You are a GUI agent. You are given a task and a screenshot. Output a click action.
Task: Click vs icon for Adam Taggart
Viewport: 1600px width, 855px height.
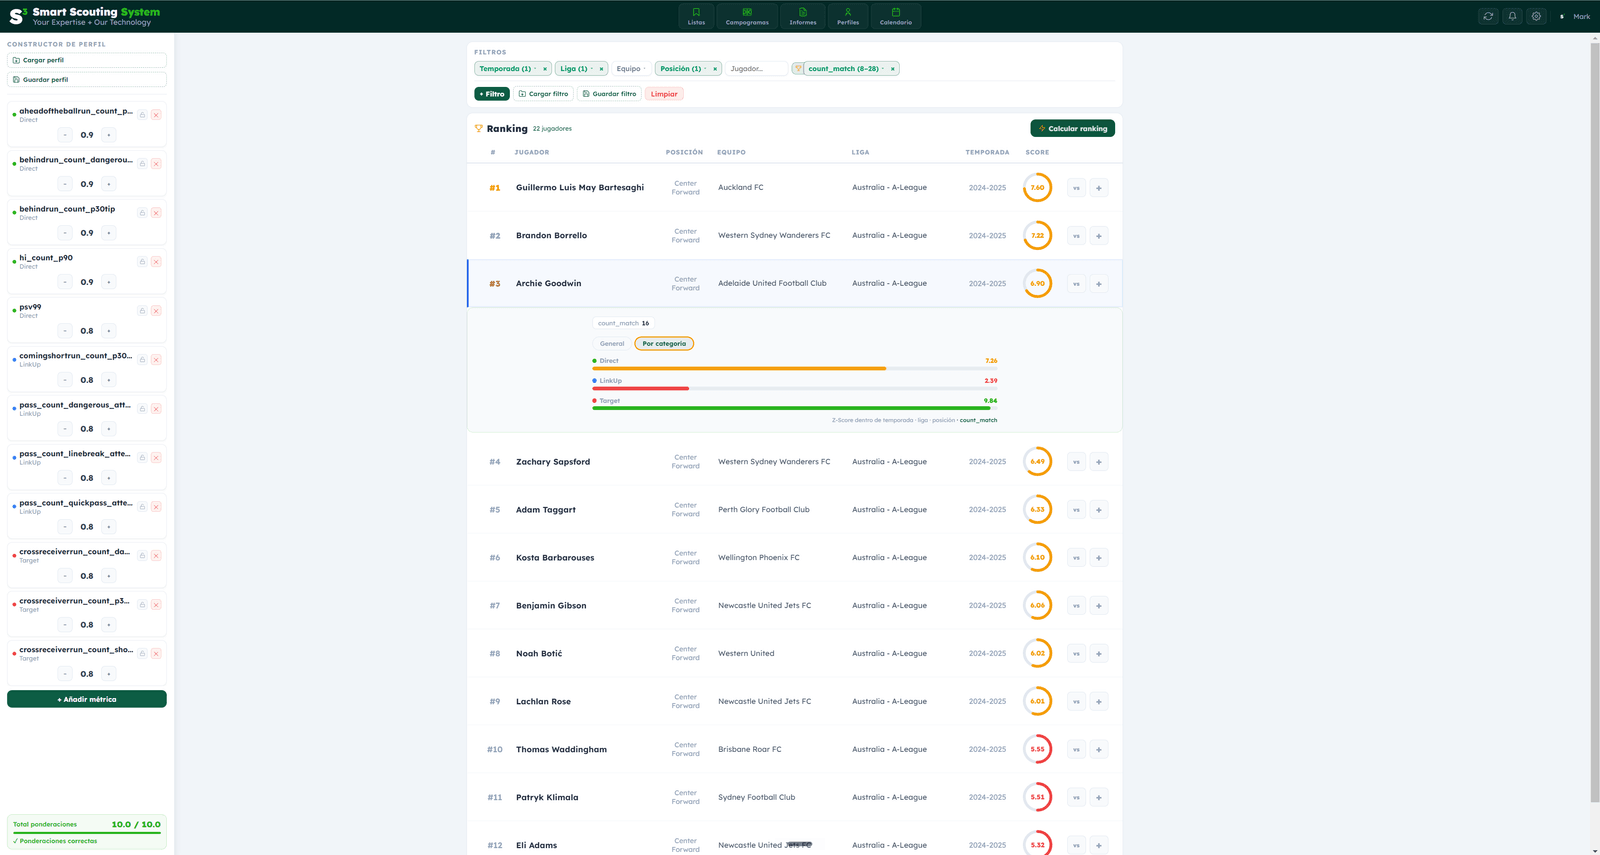pyautogui.click(x=1076, y=510)
